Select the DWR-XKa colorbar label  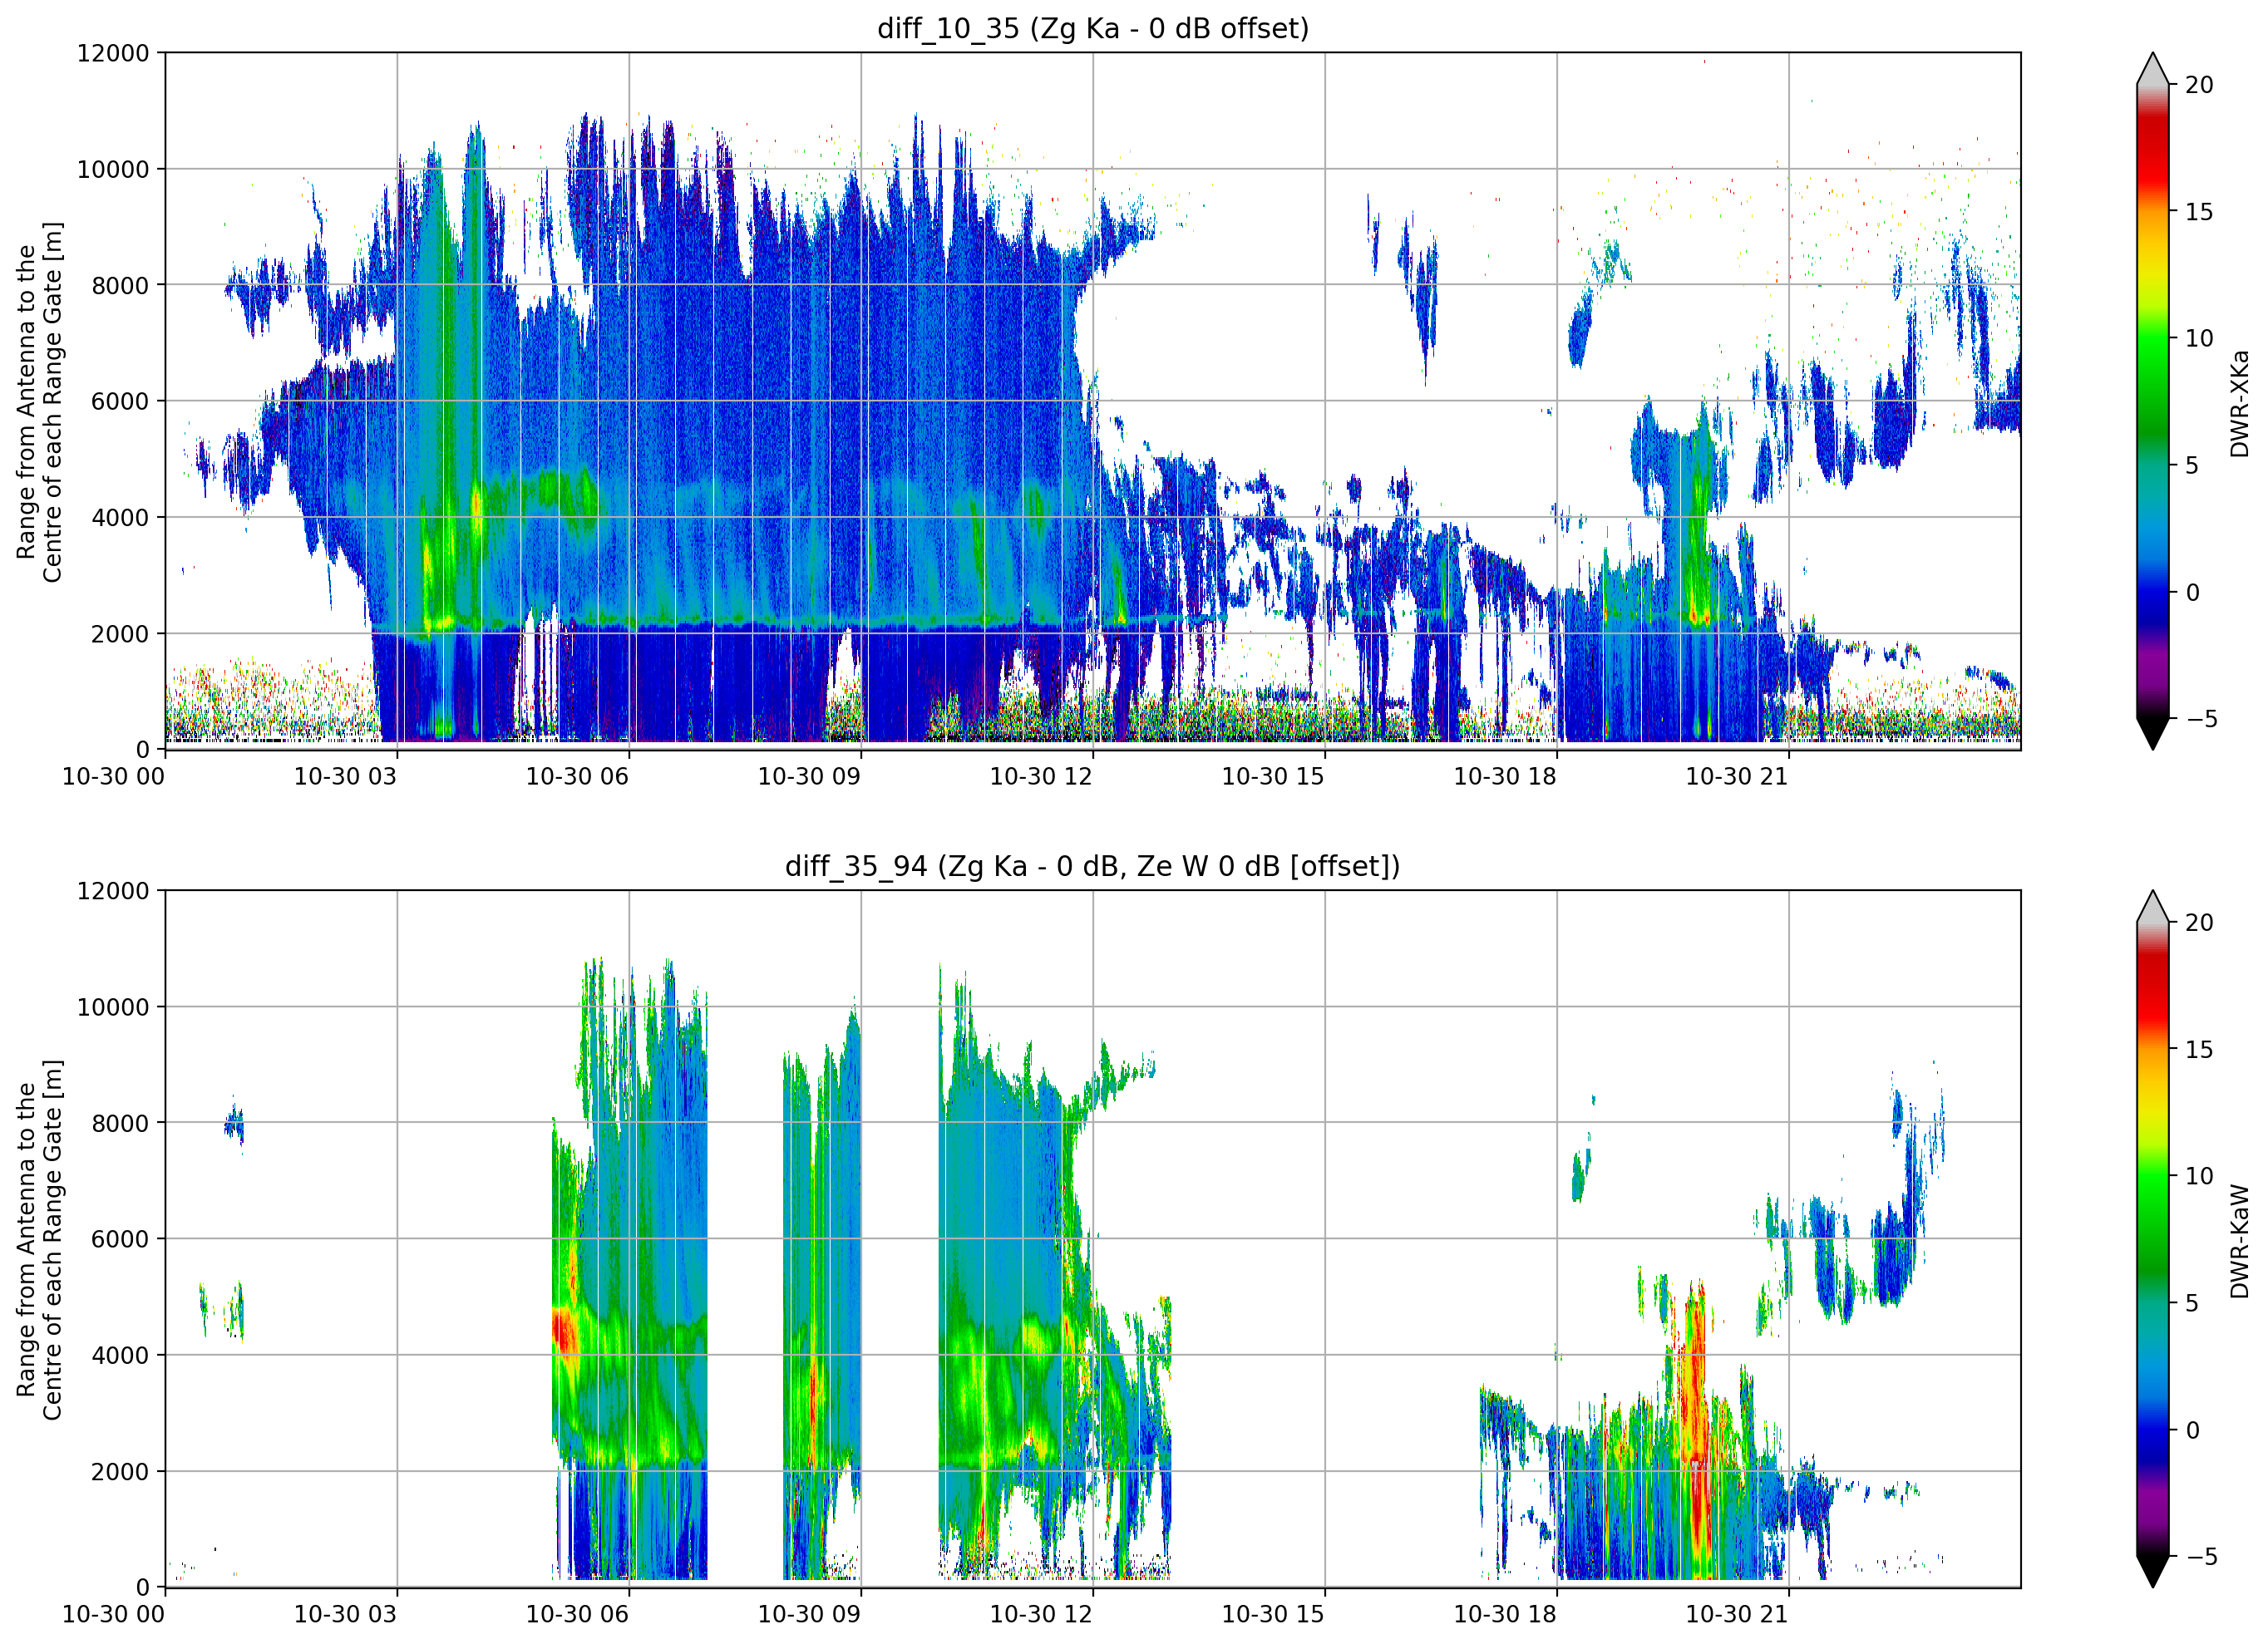pos(2239,403)
